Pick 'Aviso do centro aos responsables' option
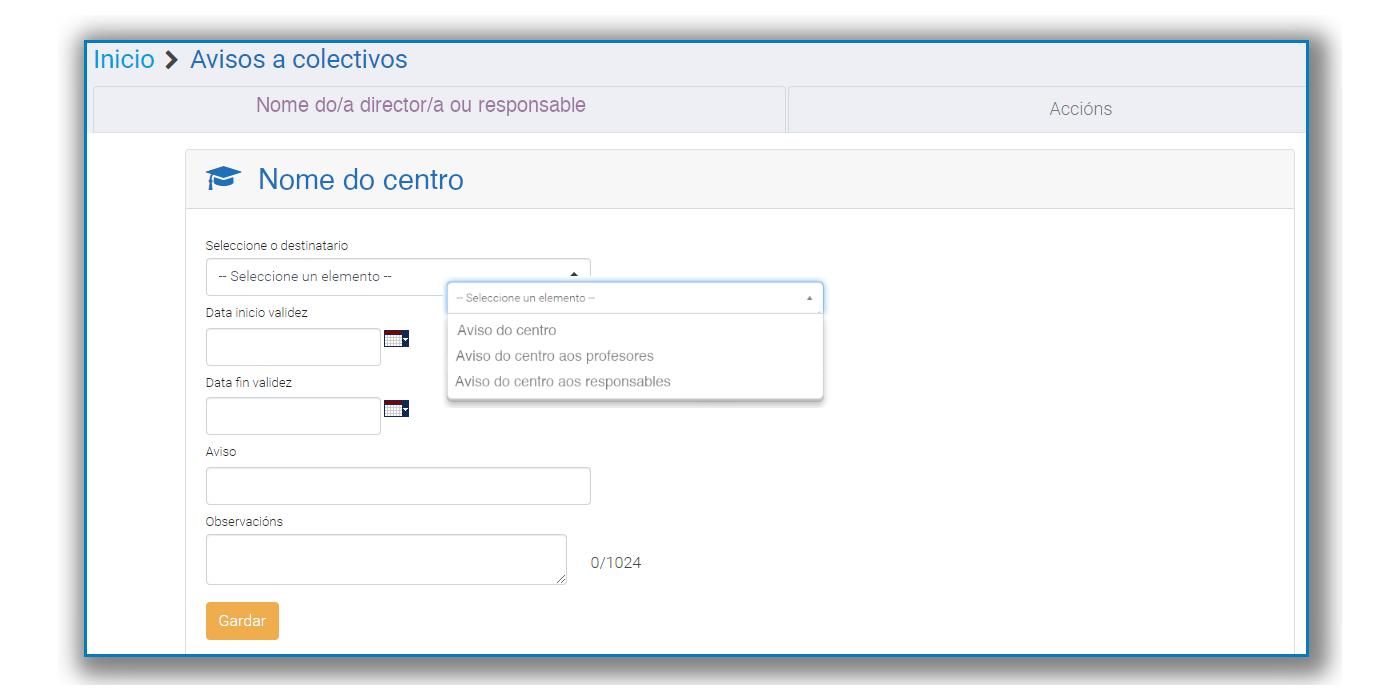This screenshot has height=700, width=1400. pos(562,382)
